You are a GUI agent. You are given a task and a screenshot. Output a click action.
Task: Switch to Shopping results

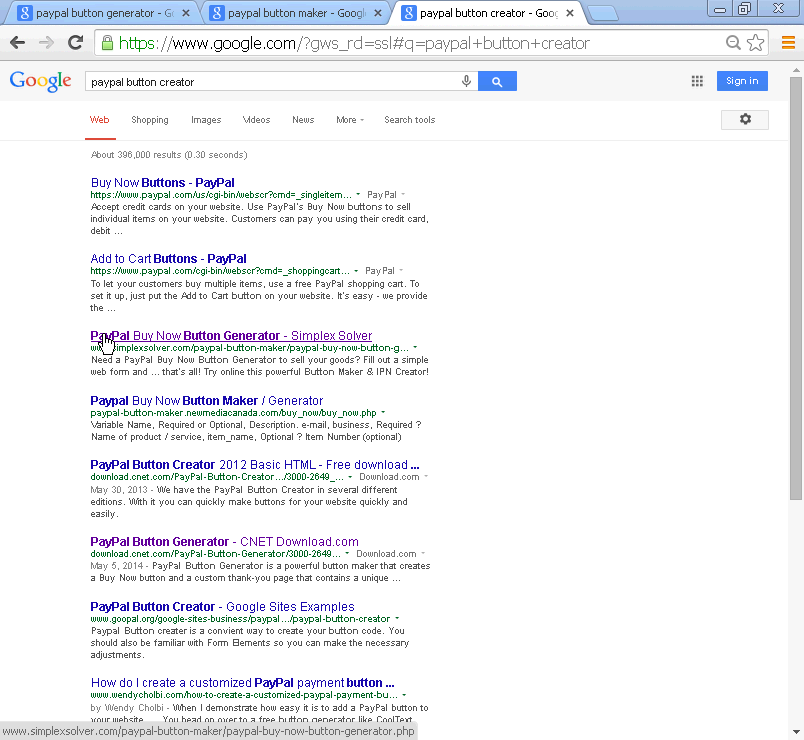pyautogui.click(x=150, y=119)
